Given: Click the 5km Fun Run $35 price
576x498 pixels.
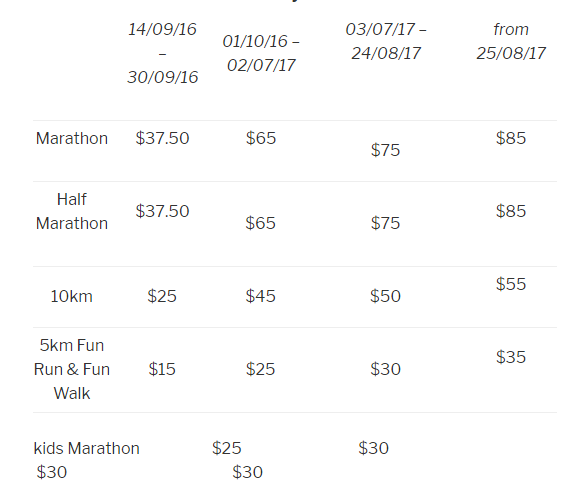Looking at the screenshot, I should pyautogui.click(x=511, y=357).
